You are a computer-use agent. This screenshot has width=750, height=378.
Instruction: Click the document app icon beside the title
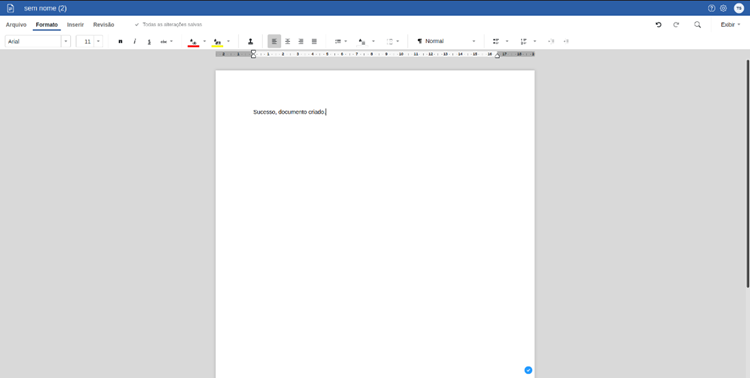11,8
